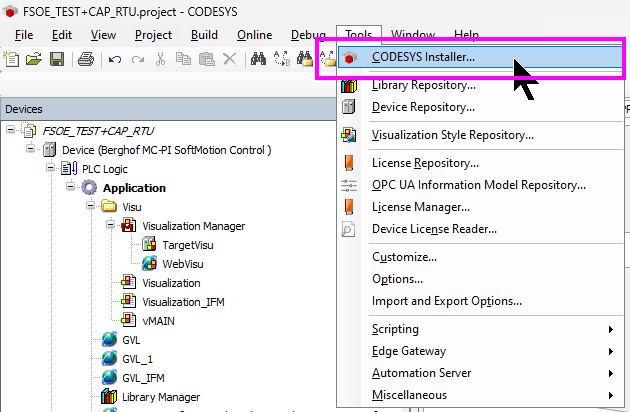Select the GVL global variable list
The width and height of the screenshot is (630, 412).
[131, 340]
